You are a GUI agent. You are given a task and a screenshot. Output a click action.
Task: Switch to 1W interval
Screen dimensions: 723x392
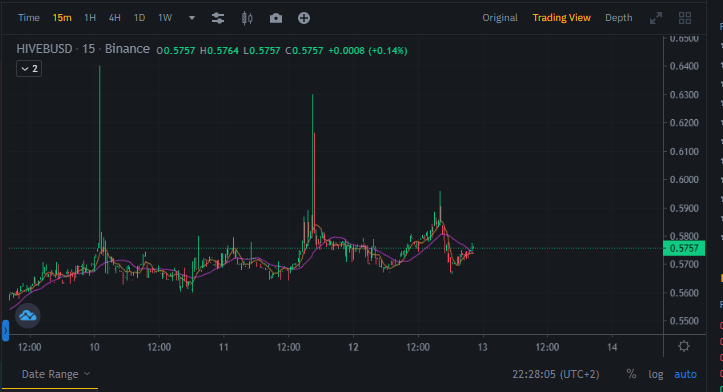click(x=165, y=18)
